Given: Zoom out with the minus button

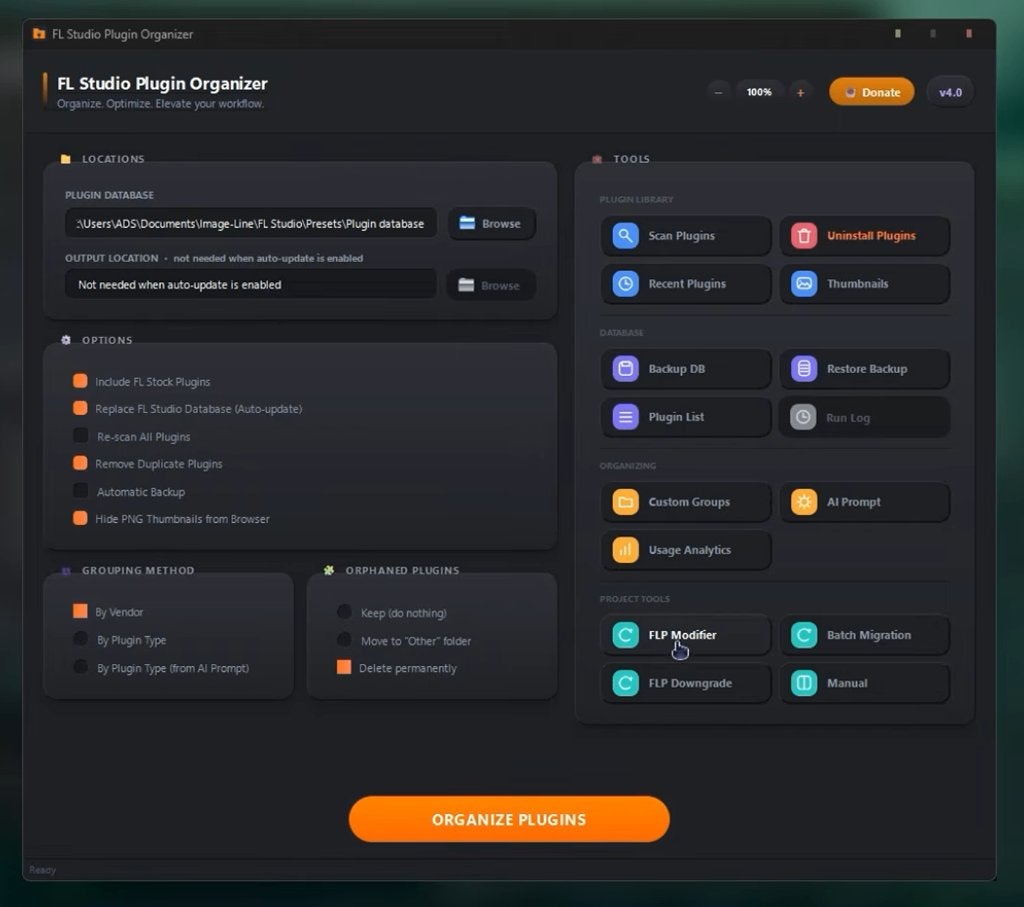Looking at the screenshot, I should 718,93.
